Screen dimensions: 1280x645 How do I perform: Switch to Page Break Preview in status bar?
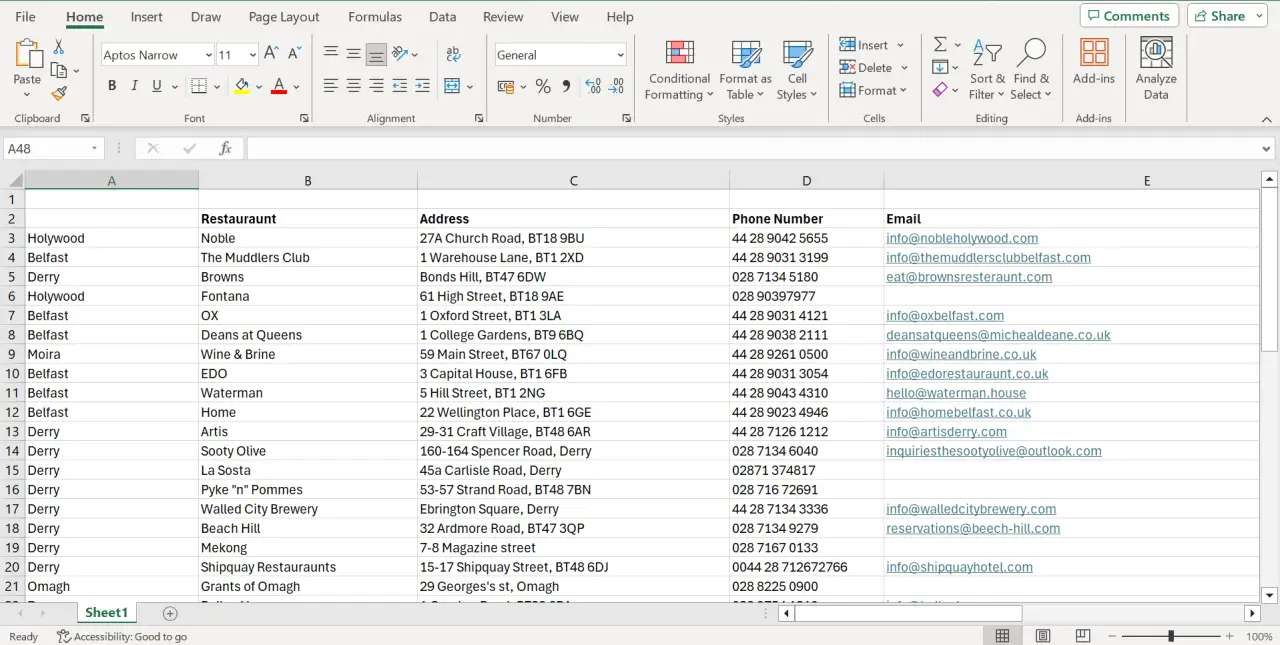tap(1083, 636)
